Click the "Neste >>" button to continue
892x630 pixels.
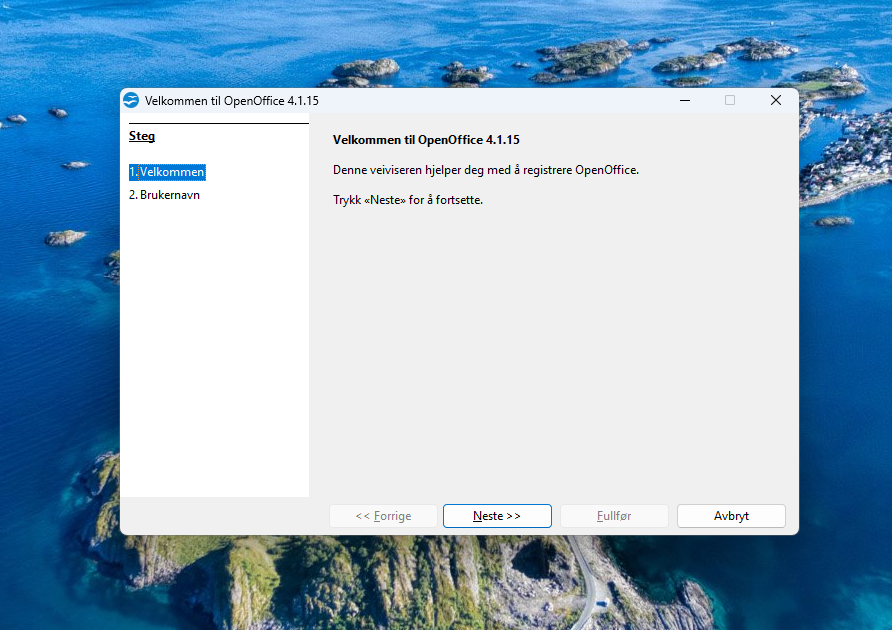(497, 516)
